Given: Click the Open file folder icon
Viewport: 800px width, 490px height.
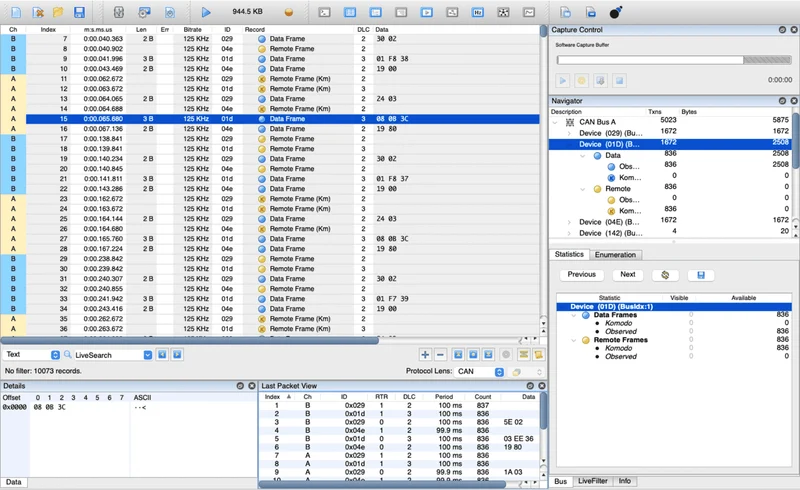Looking at the screenshot, I should click(58, 12).
